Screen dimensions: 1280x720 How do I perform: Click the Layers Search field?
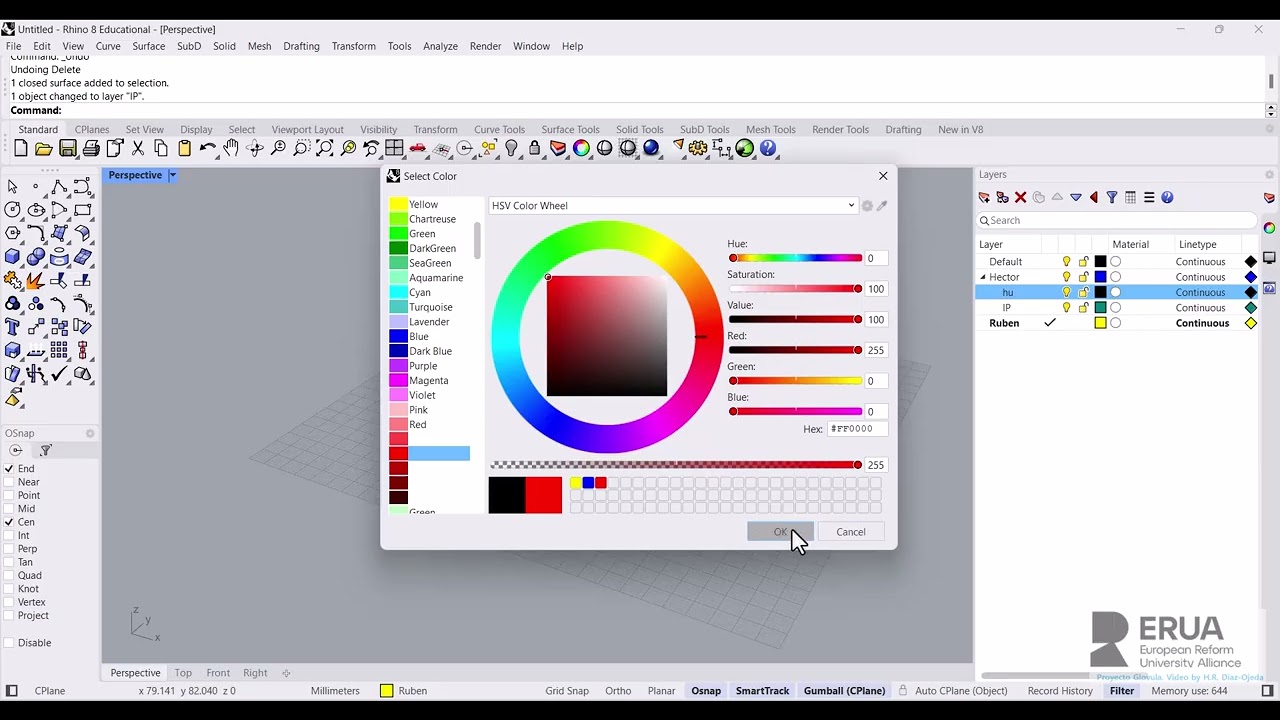[x=1117, y=221]
